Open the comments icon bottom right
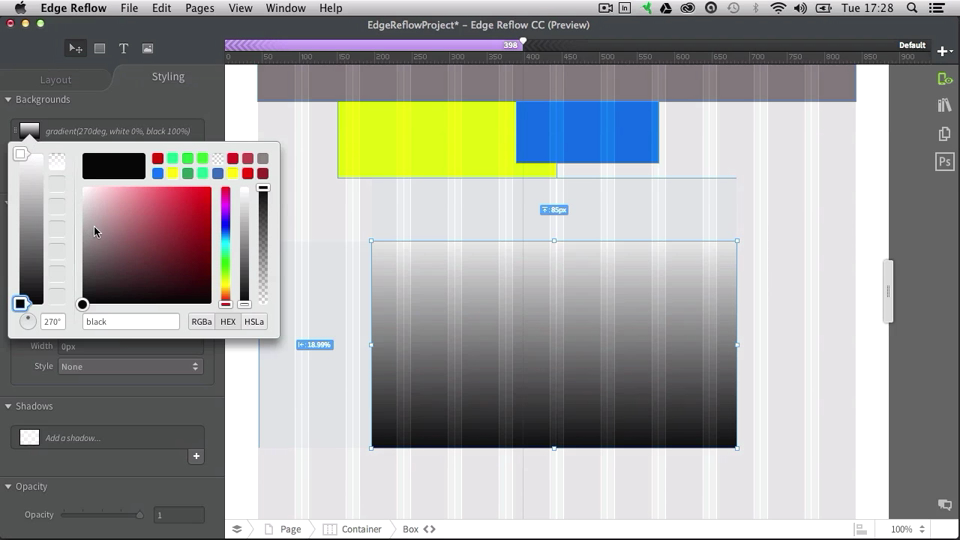The height and width of the screenshot is (540, 960). 945,504
